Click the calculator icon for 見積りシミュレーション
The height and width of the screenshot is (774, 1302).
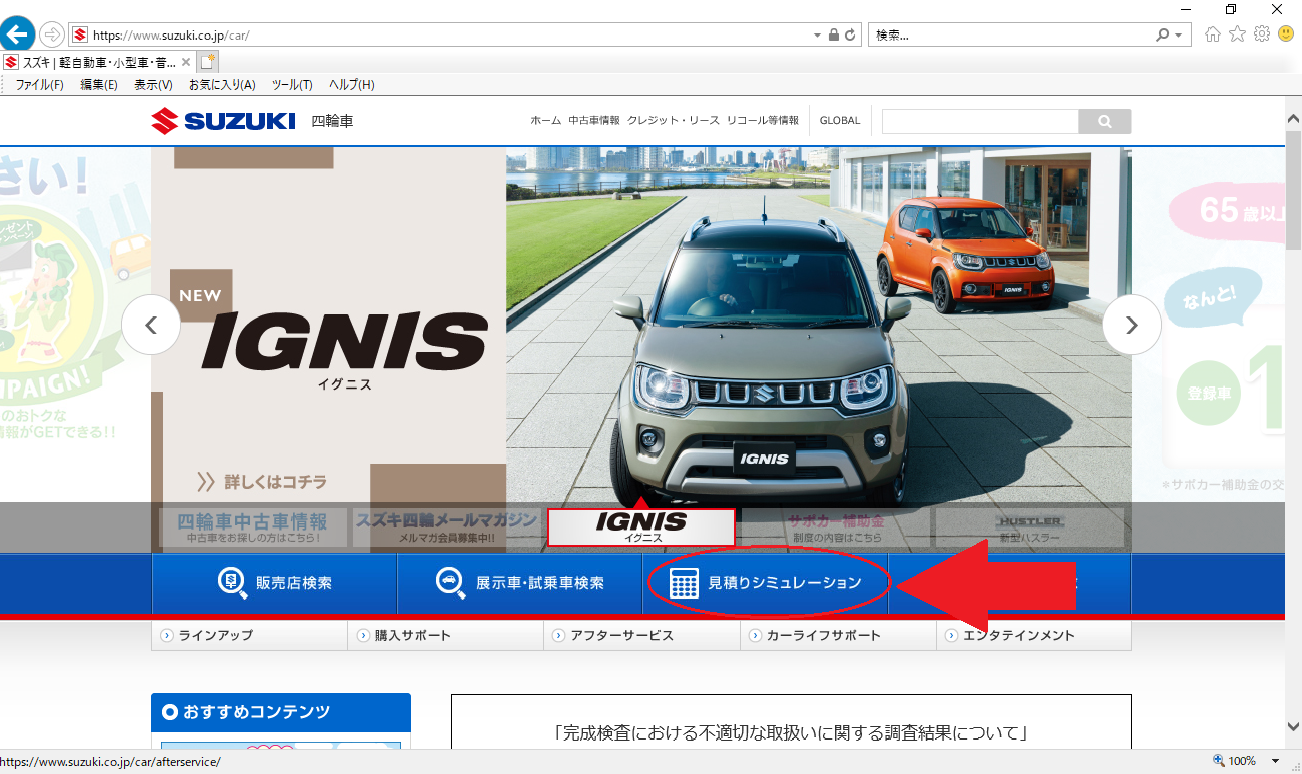point(684,584)
